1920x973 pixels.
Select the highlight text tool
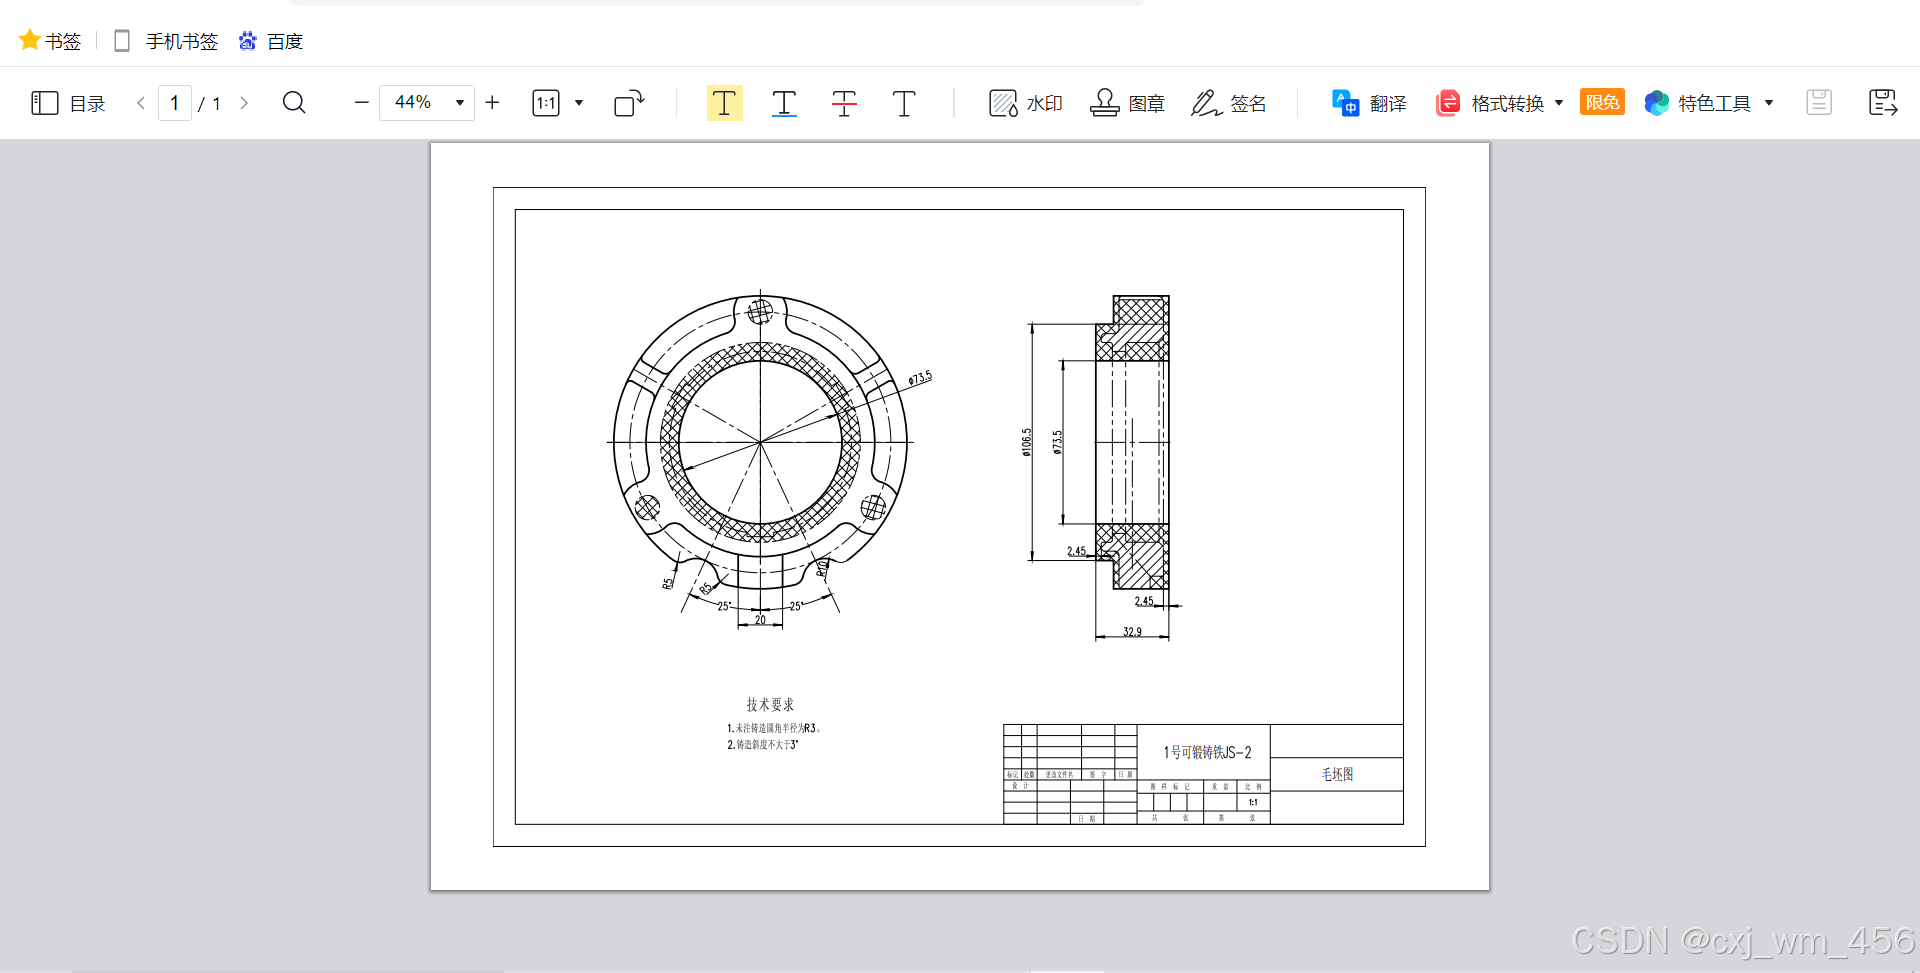(725, 103)
